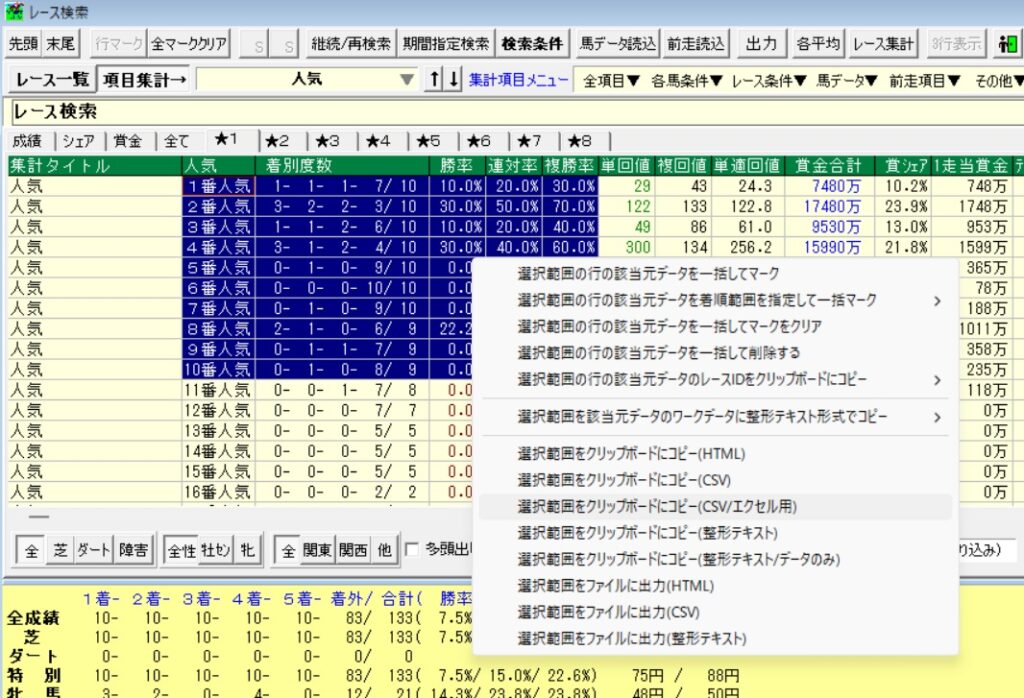Choose クリップボードにコピー(CSV) item

[715, 481]
